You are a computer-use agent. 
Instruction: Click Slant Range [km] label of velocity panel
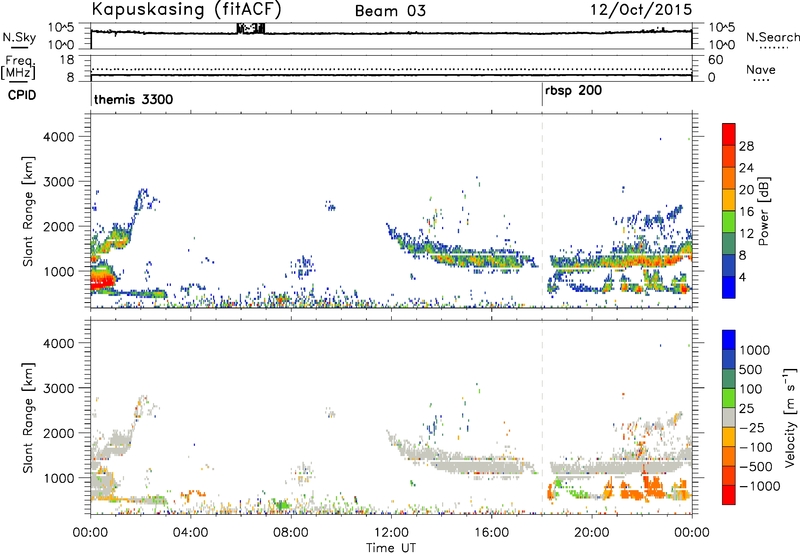(29, 418)
